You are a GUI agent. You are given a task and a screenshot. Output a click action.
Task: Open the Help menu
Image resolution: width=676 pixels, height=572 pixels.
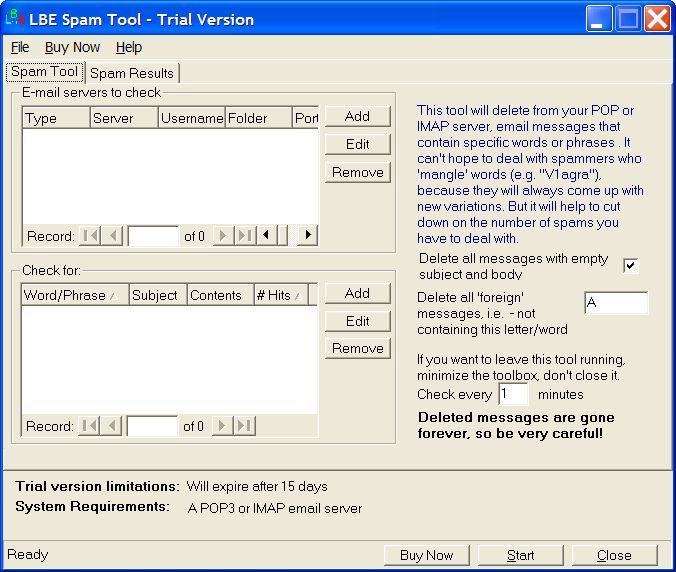(x=128, y=47)
